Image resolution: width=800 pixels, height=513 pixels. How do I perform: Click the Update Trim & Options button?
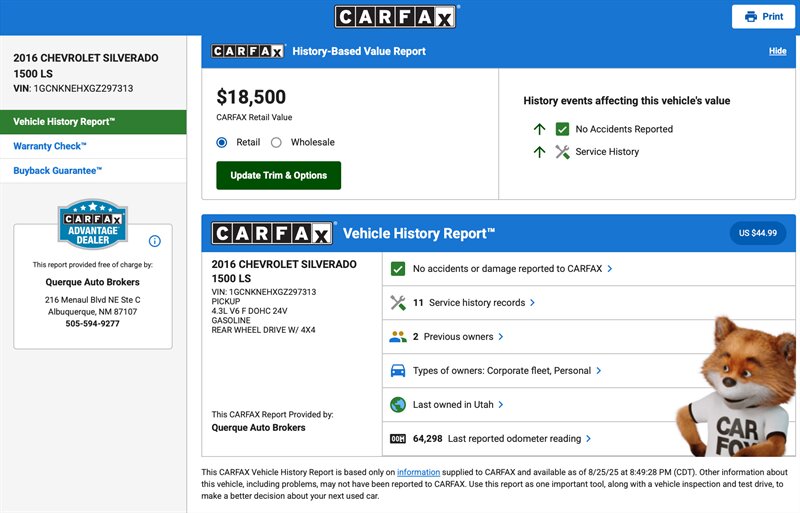pyautogui.click(x=278, y=175)
